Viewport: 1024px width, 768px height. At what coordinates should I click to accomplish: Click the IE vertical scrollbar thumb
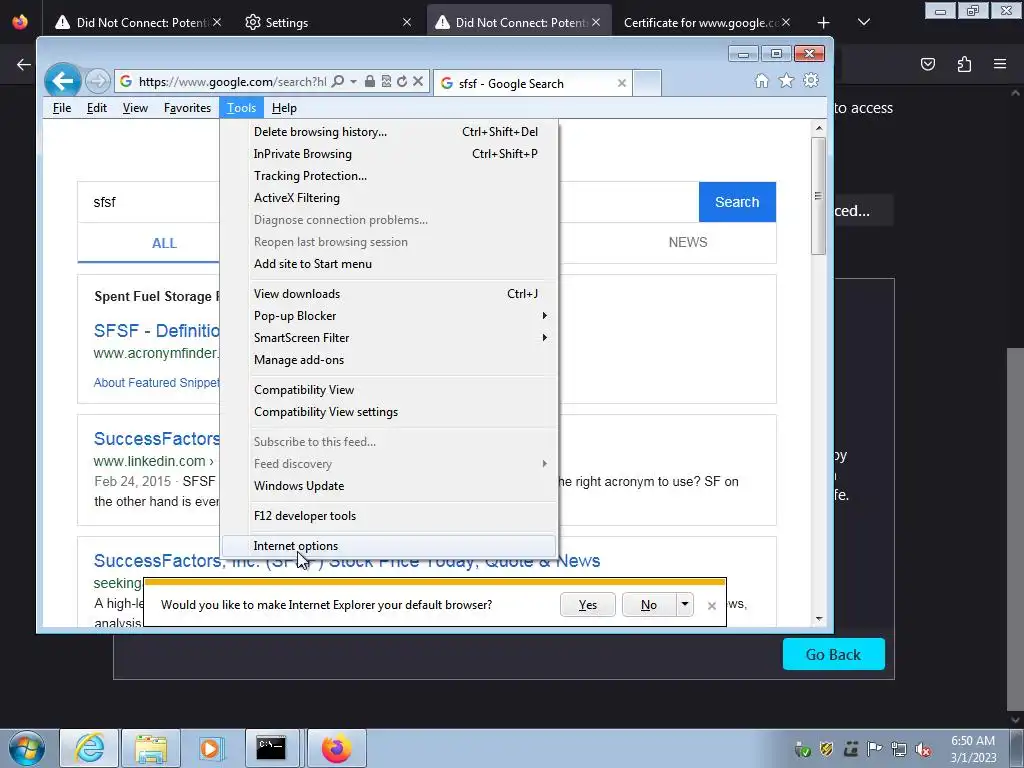(818, 196)
